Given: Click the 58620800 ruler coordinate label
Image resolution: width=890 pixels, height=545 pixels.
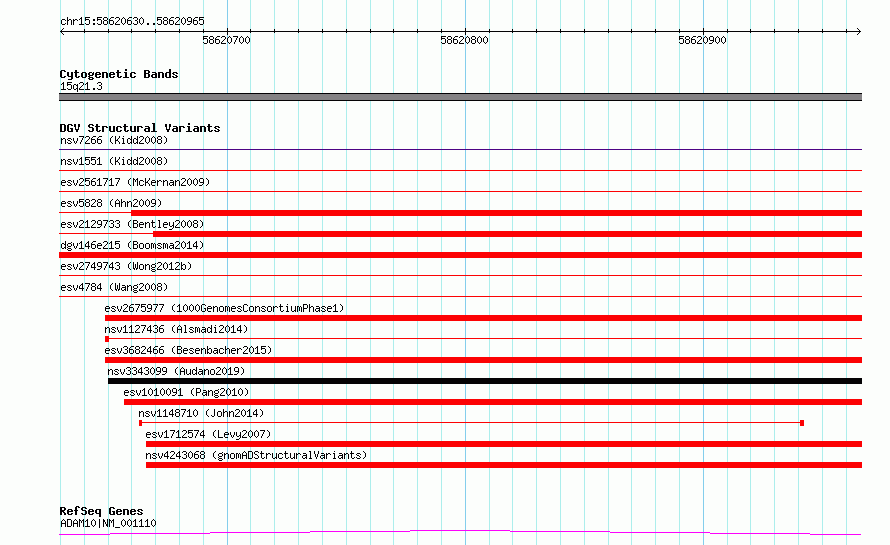Looking at the screenshot, I should pyautogui.click(x=464, y=40).
